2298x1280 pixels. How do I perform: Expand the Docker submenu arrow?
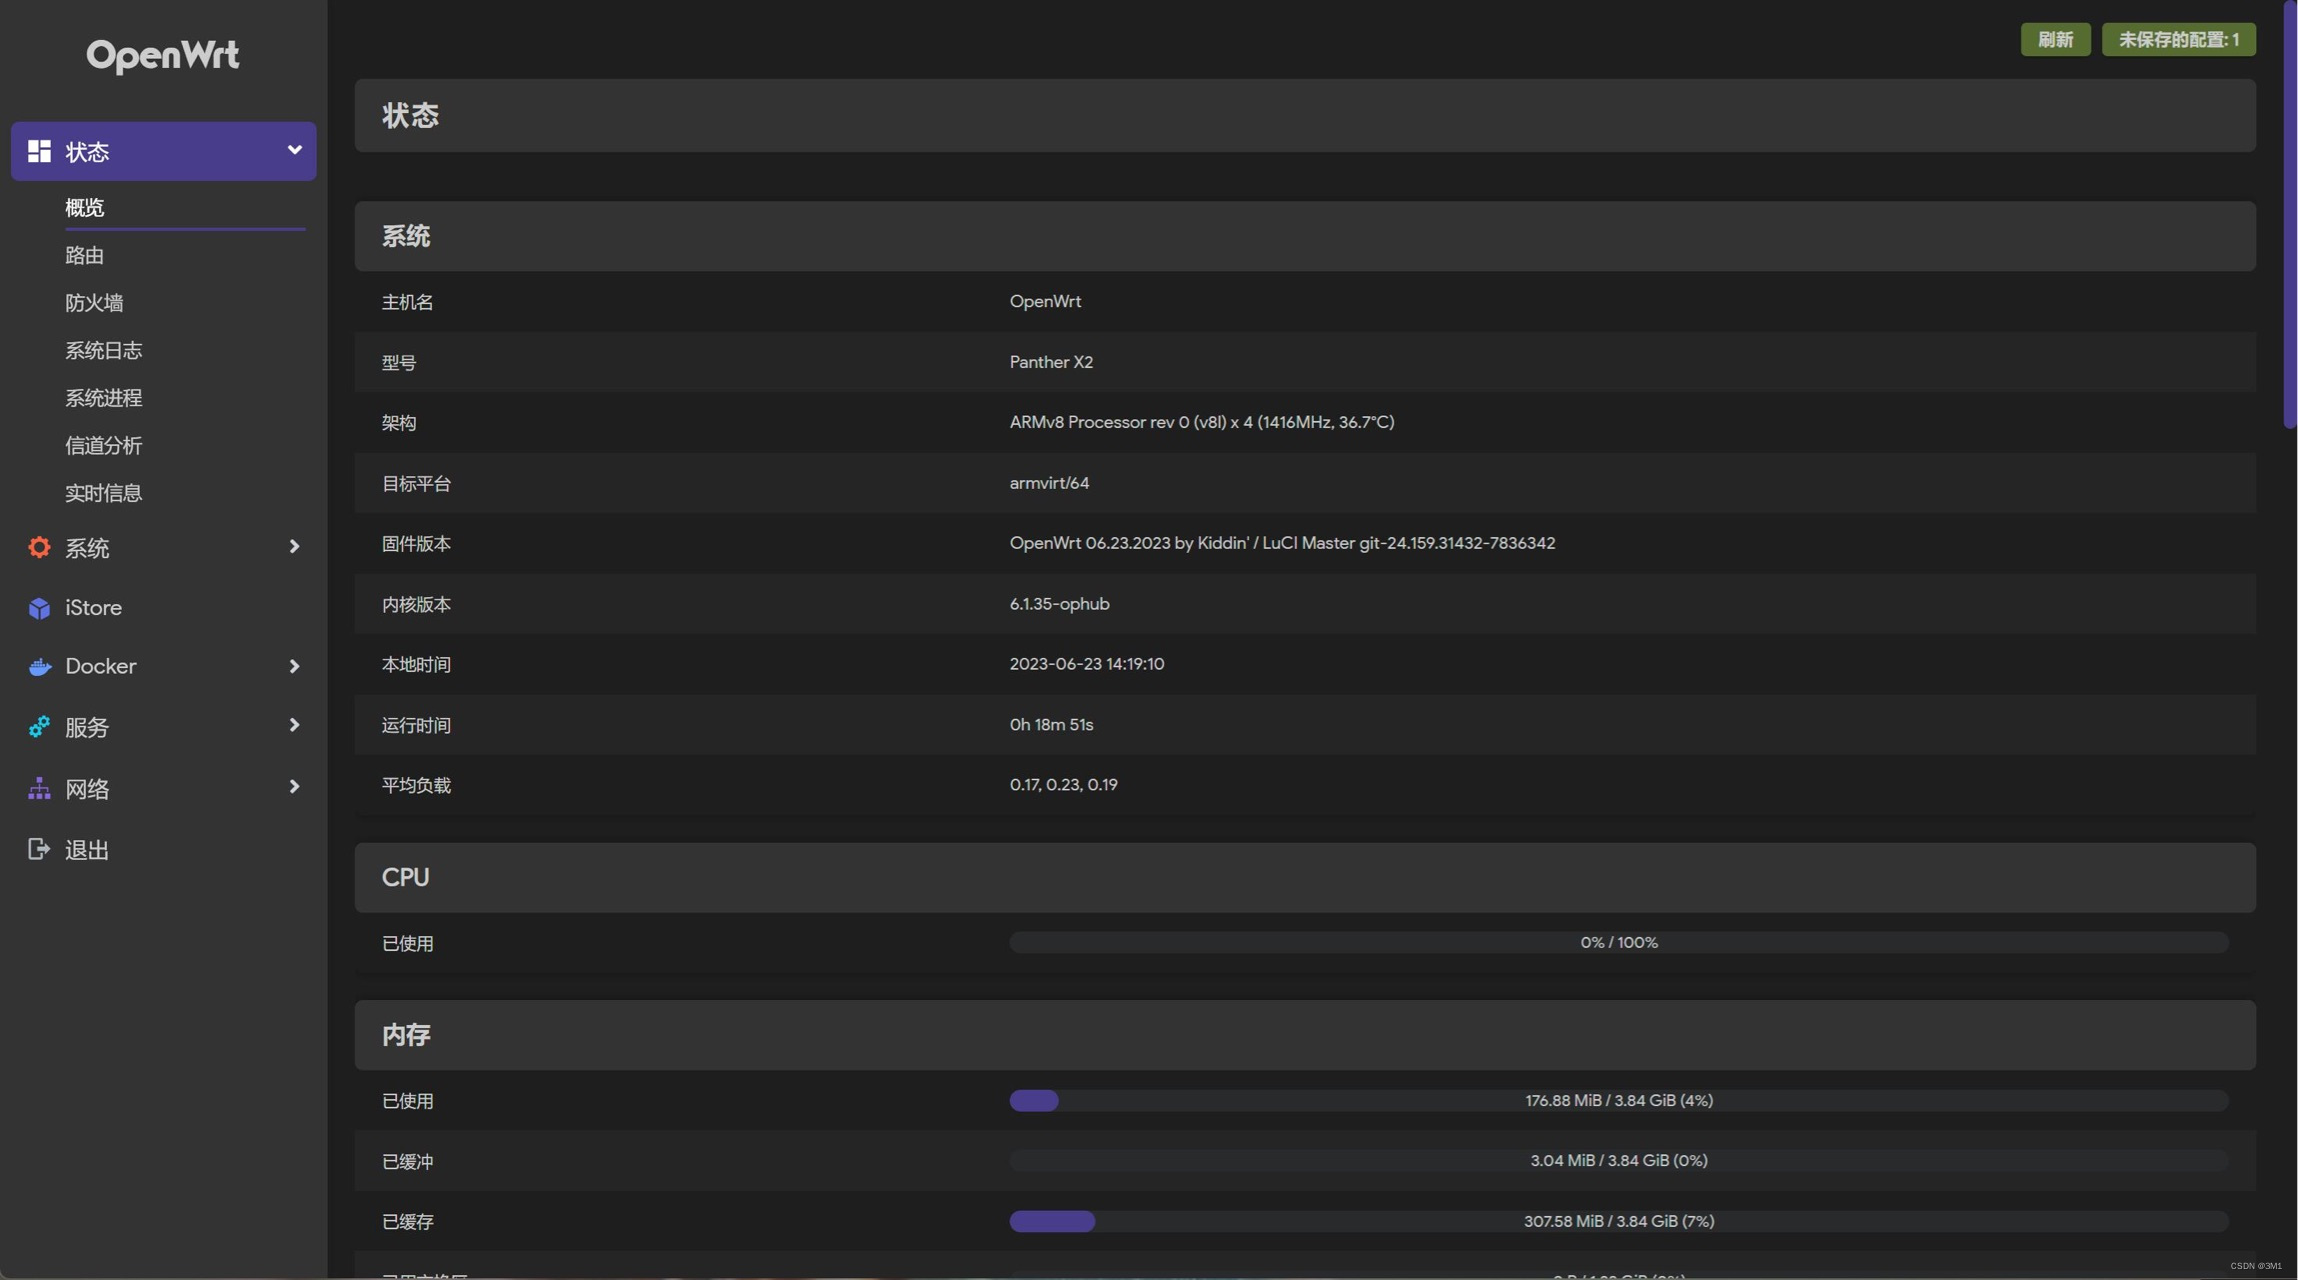294,667
